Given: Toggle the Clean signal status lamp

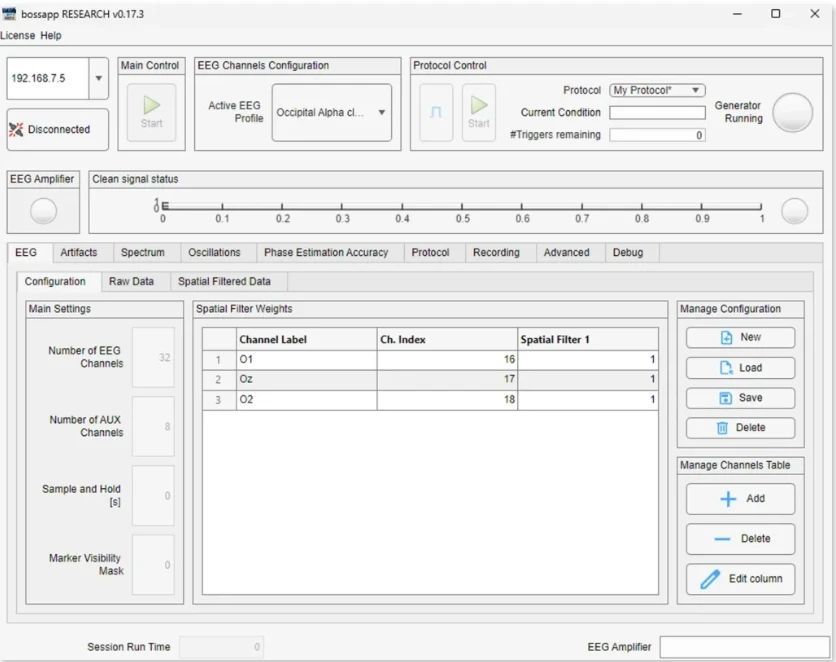Looking at the screenshot, I should click(x=794, y=211).
